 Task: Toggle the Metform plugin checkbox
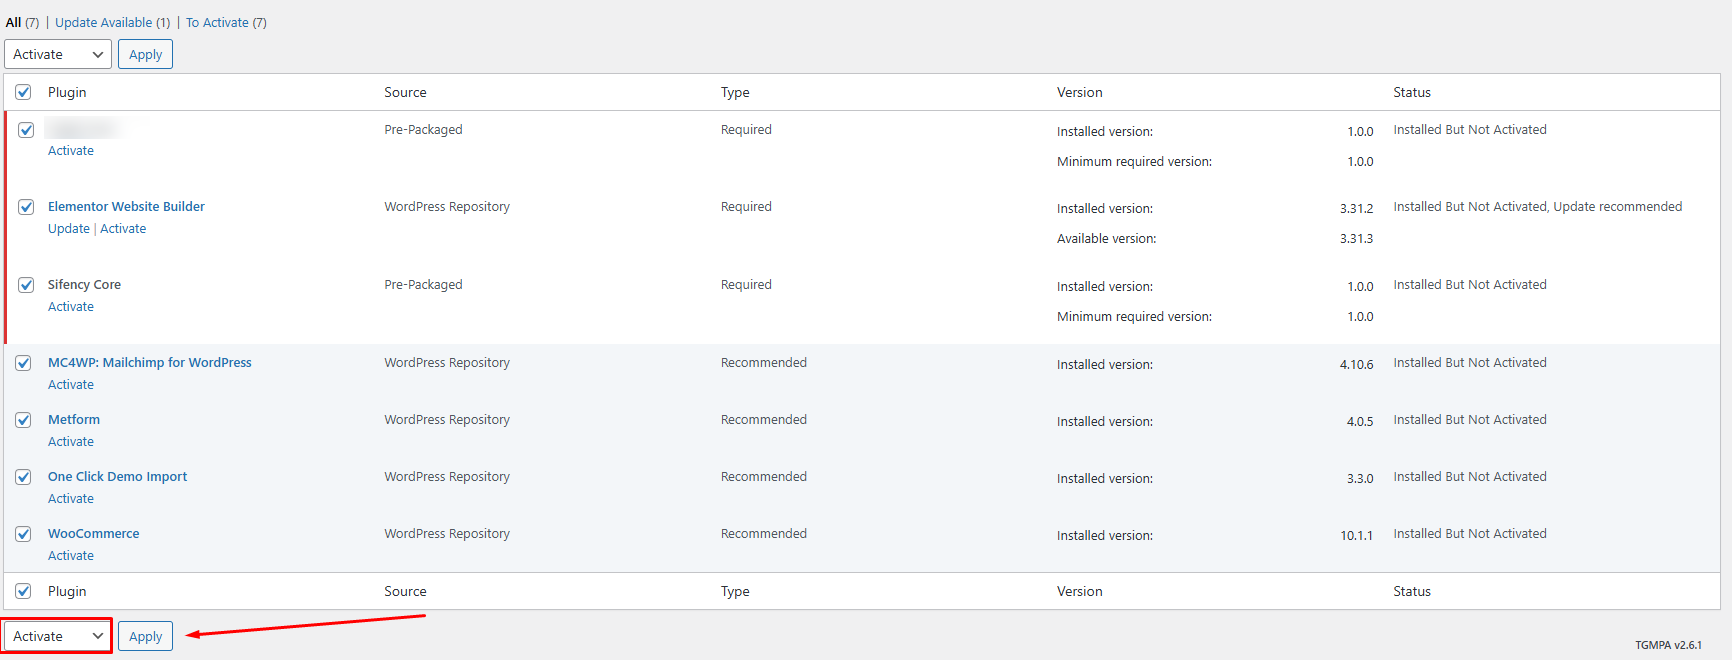click(23, 420)
